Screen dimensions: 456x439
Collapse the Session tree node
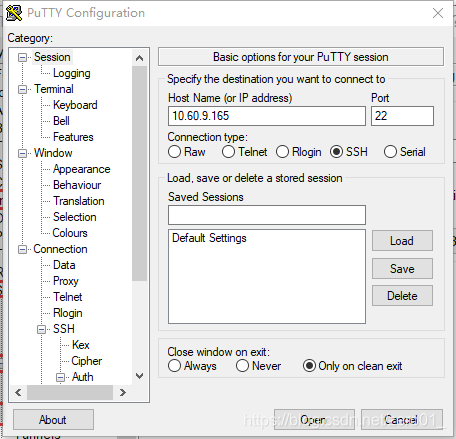pyautogui.click(x=22, y=57)
